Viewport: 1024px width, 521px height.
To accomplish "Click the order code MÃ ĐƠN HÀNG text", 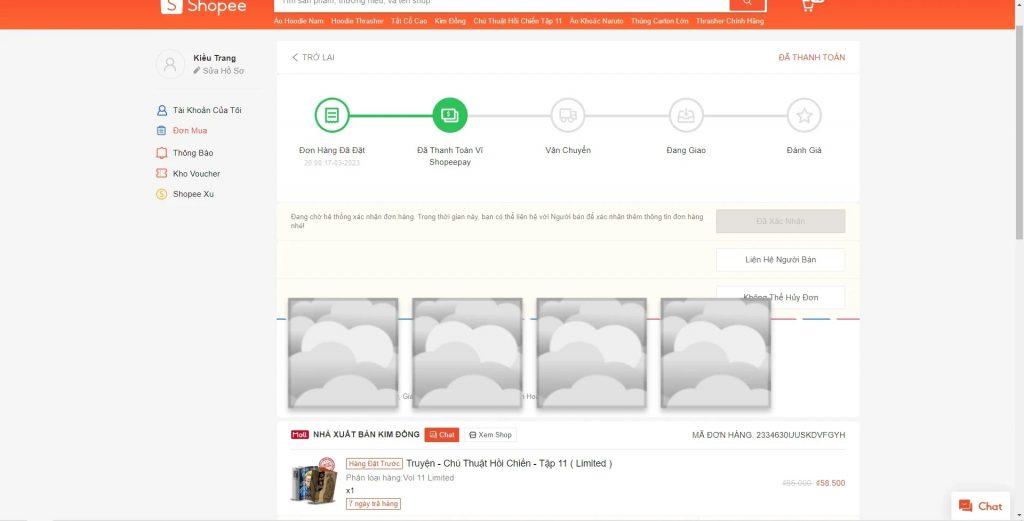I will (769, 435).
